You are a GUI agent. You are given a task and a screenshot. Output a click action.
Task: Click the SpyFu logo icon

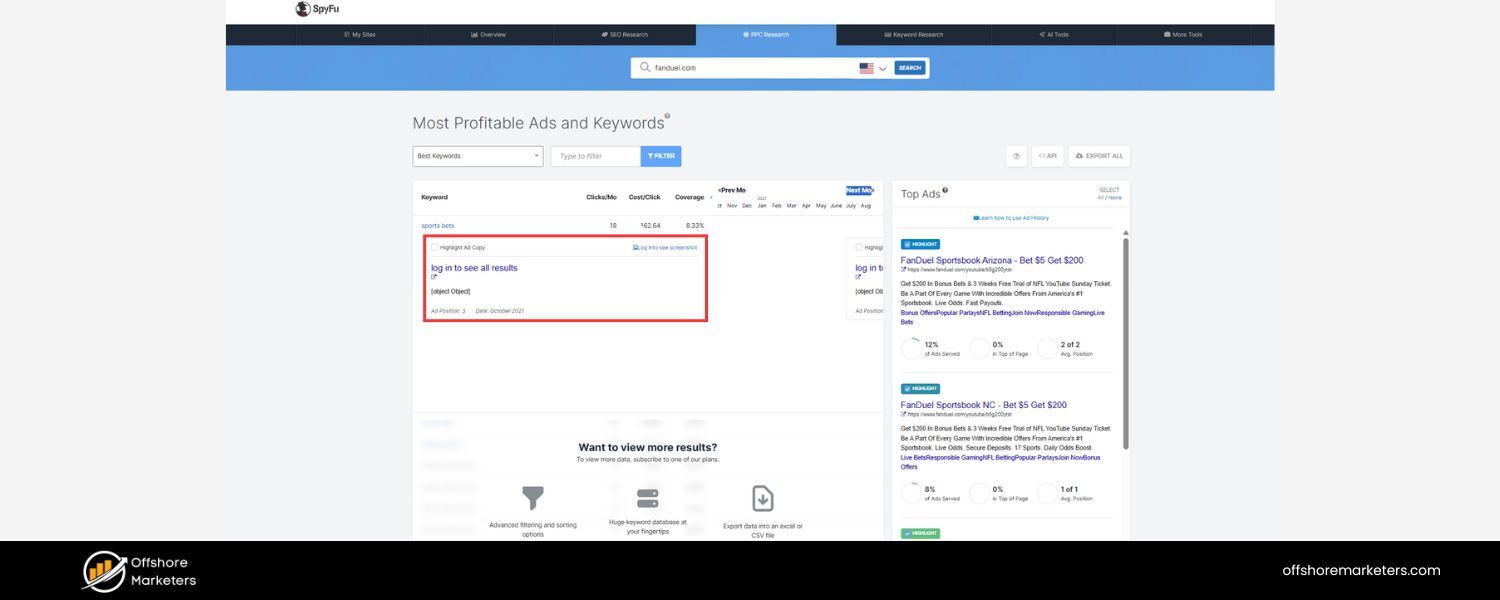(x=303, y=9)
